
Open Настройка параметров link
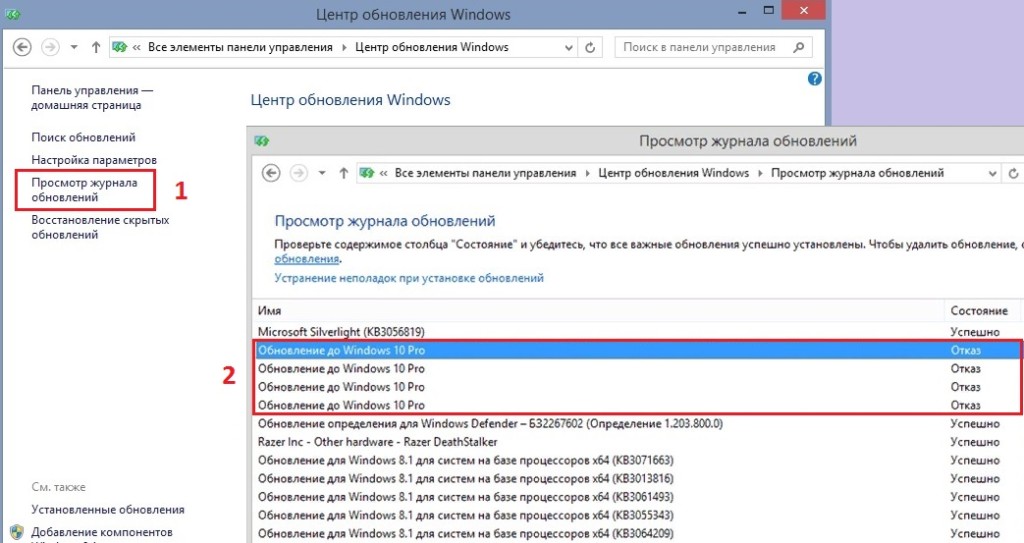[x=94, y=160]
